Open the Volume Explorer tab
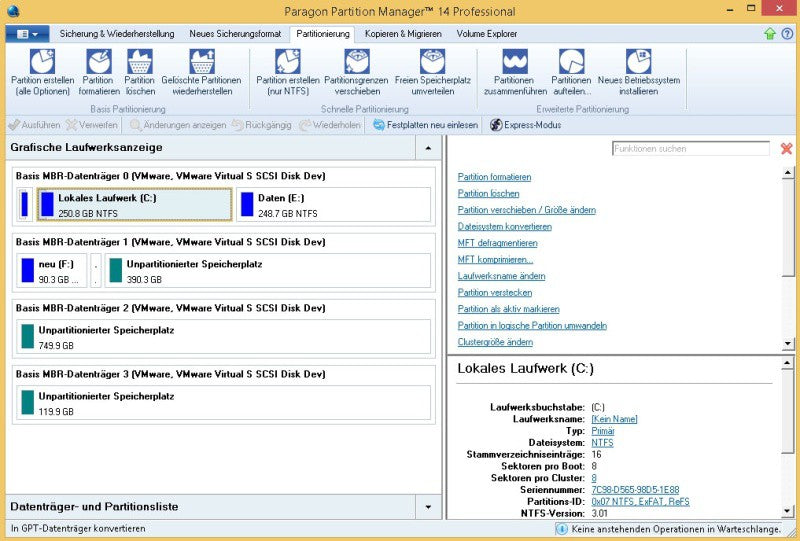 coord(487,34)
